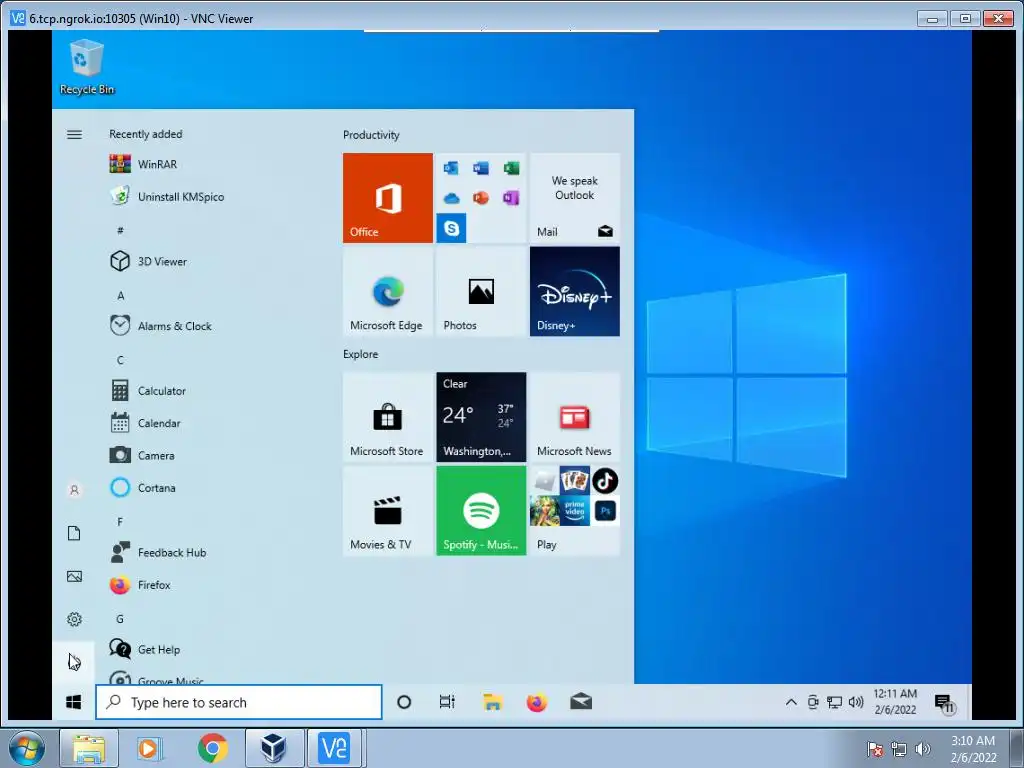1024x768 pixels.
Task: Click the # section header
Action: tap(121, 231)
